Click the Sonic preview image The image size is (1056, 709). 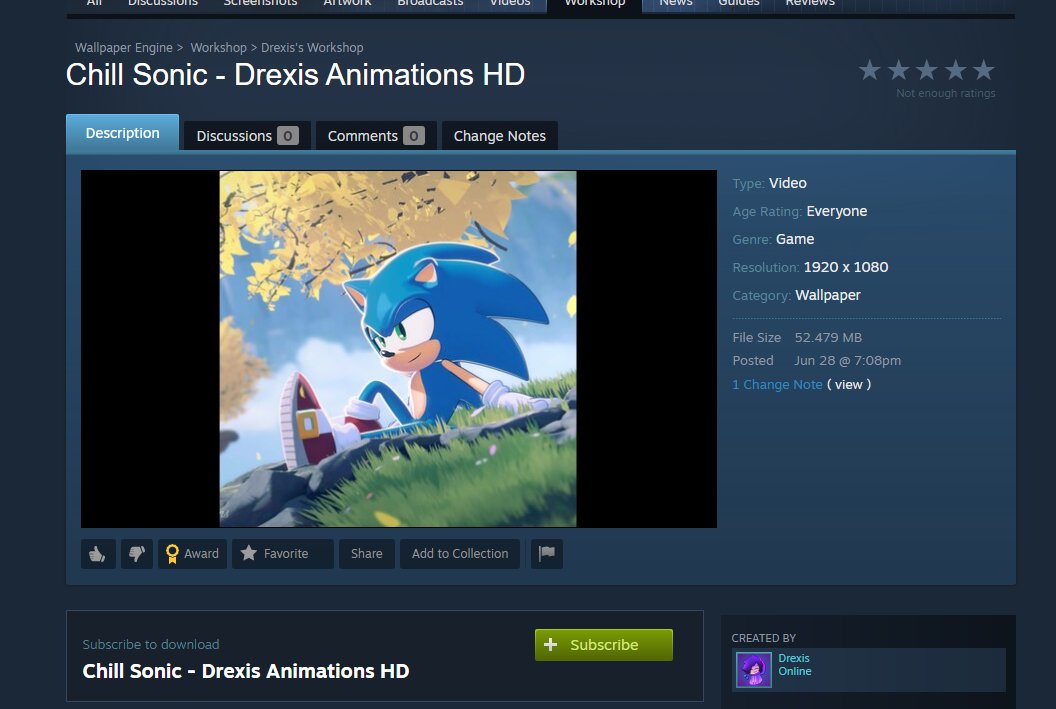[x=398, y=349]
